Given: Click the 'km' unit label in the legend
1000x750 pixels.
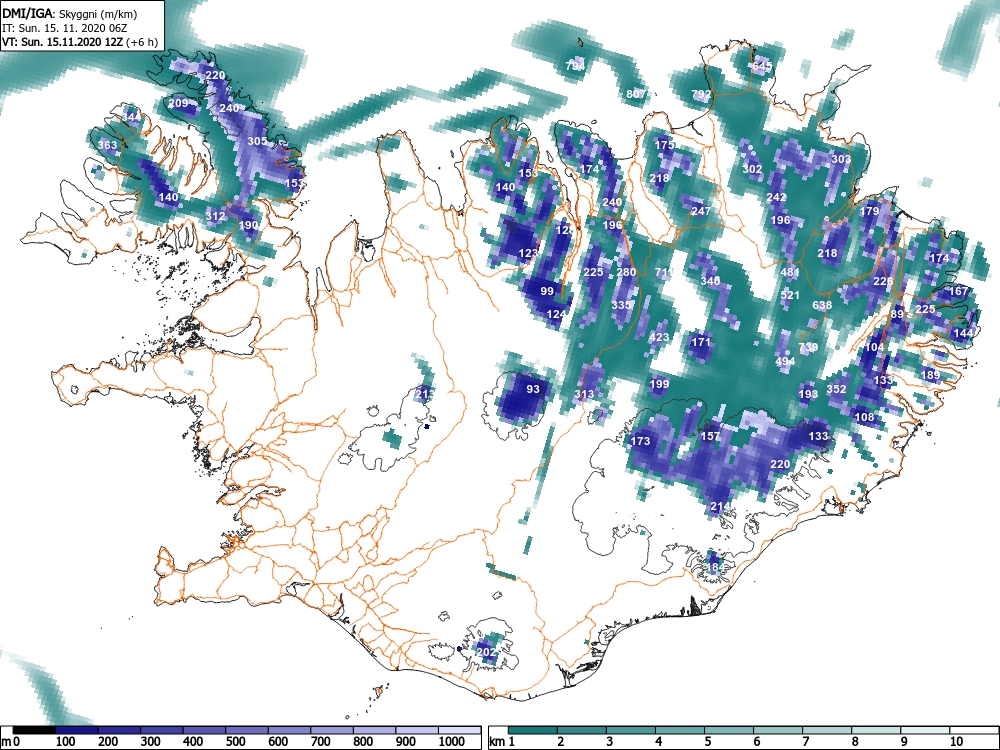Looking at the screenshot, I should click(498, 741).
